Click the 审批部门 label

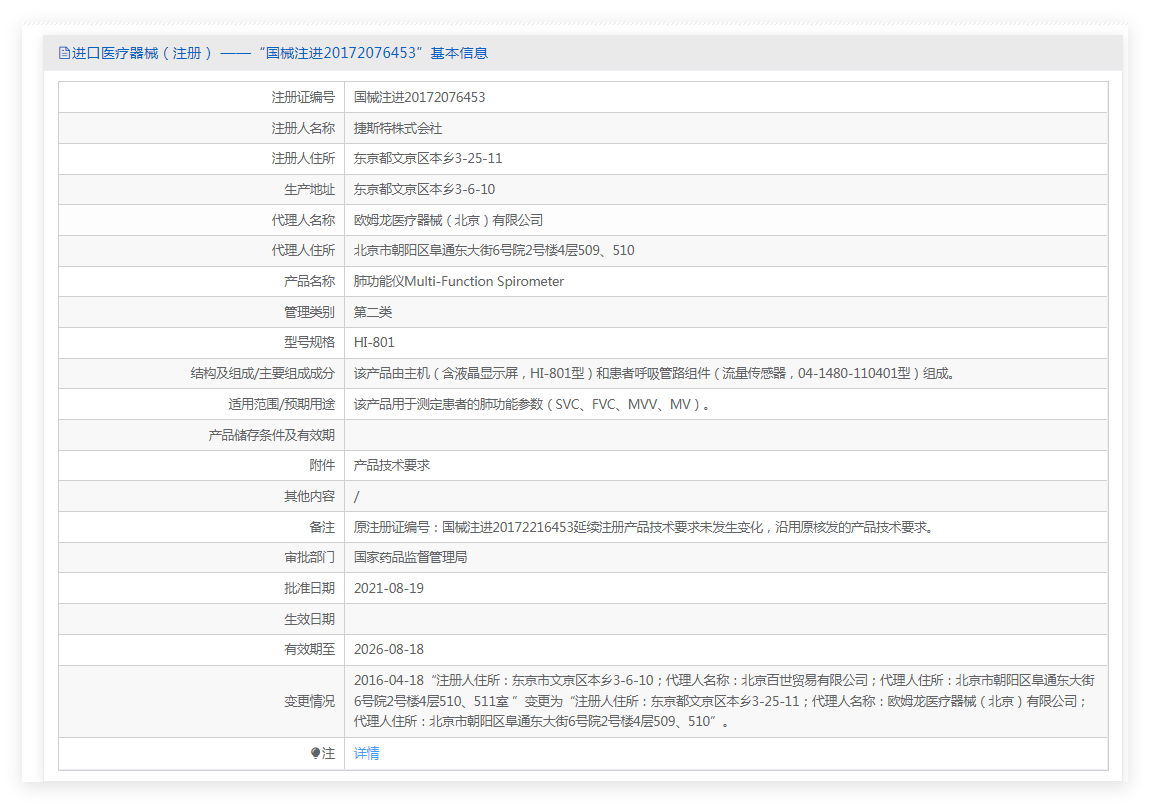(x=310, y=558)
